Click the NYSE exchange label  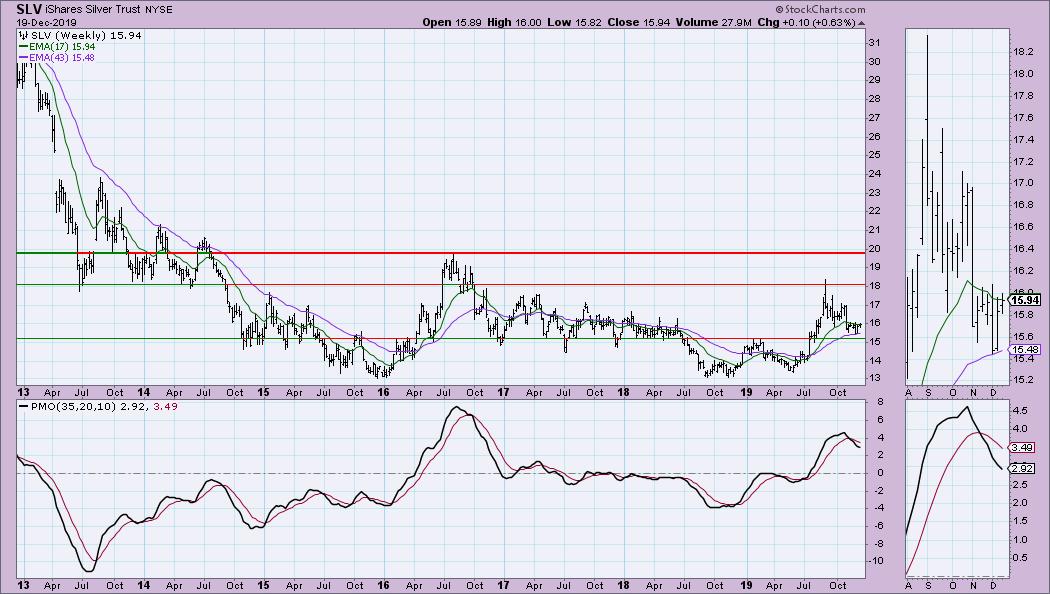159,10
